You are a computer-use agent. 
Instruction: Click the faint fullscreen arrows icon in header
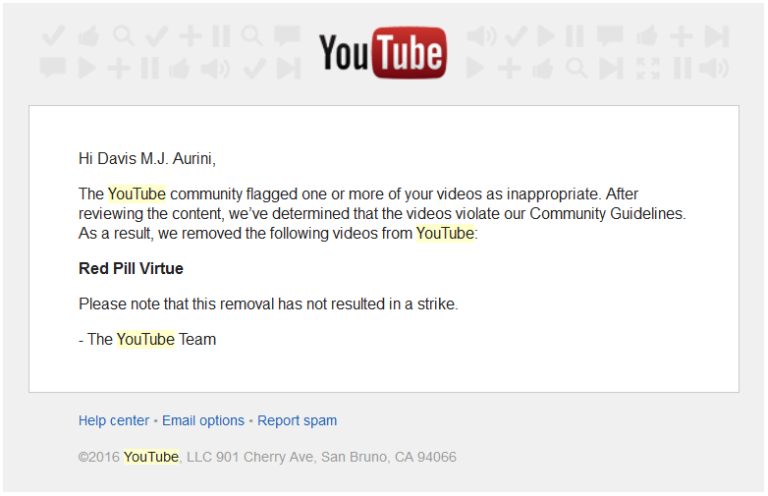648,68
